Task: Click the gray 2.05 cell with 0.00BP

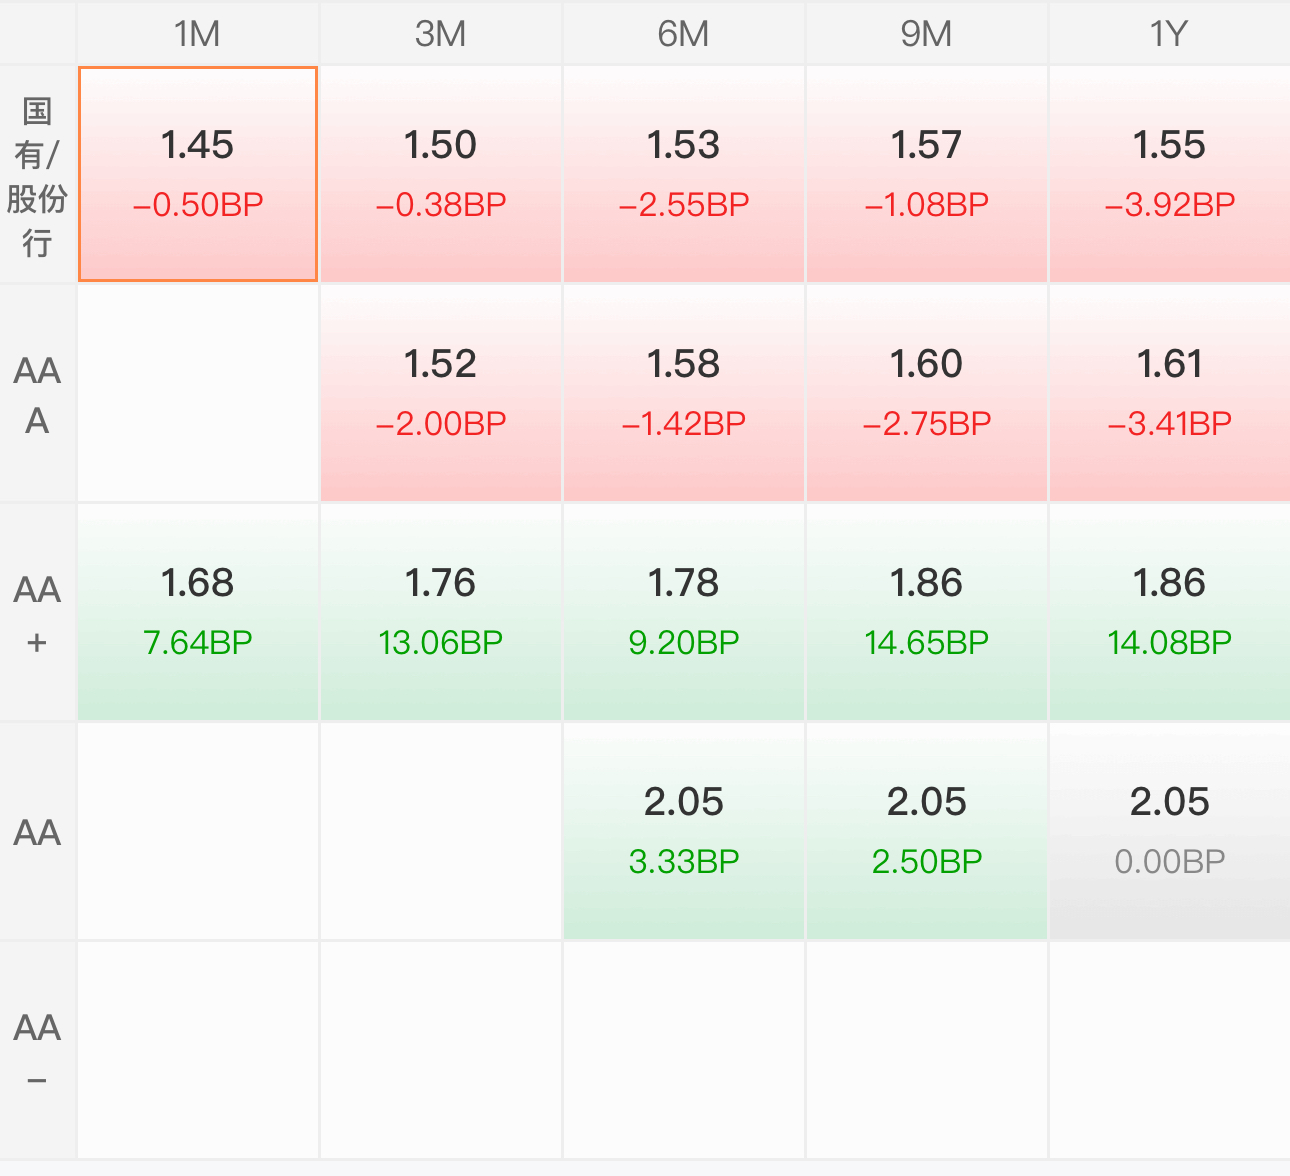Action: tap(1170, 831)
